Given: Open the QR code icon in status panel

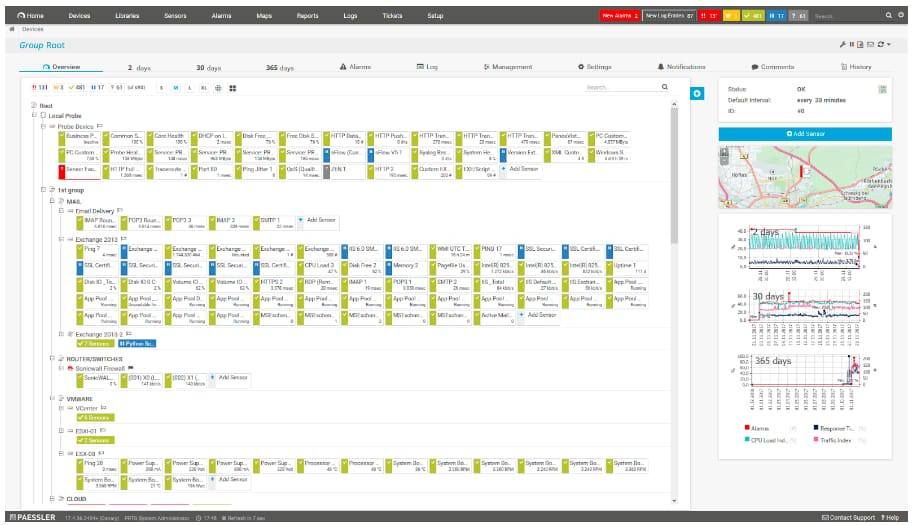Looking at the screenshot, I should coord(883,89).
